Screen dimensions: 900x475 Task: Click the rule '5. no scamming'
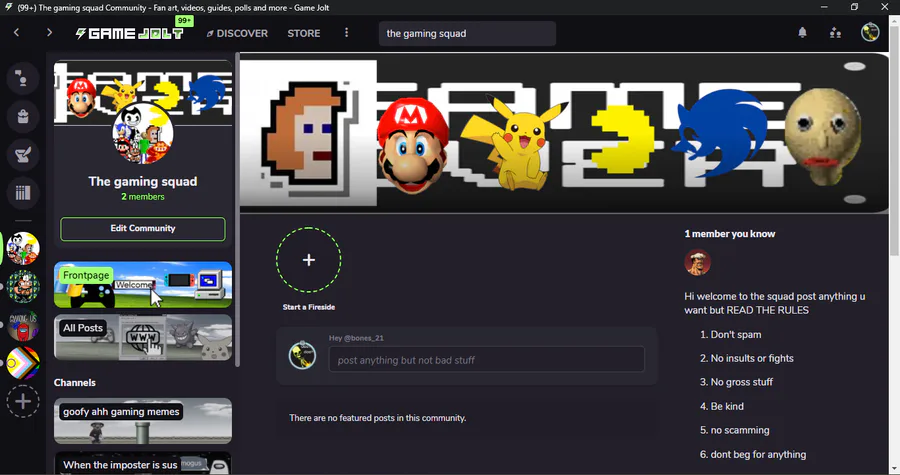tap(734, 430)
